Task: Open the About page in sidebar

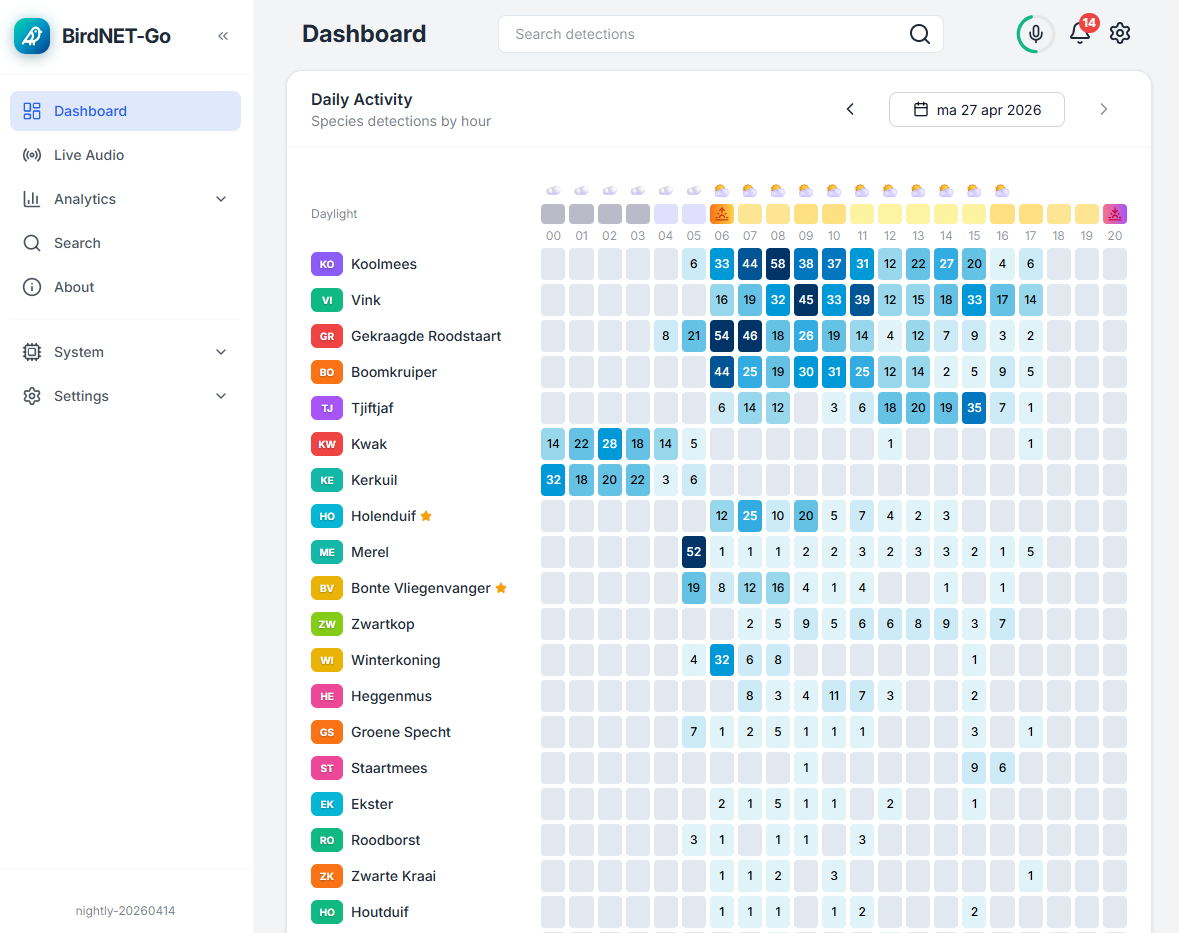Action: point(74,287)
